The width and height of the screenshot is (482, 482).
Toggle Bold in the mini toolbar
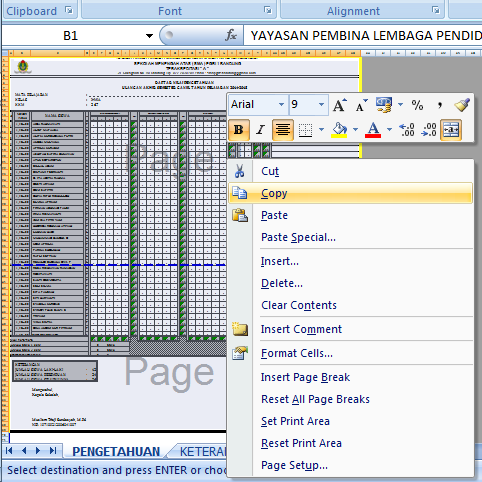coord(239,130)
